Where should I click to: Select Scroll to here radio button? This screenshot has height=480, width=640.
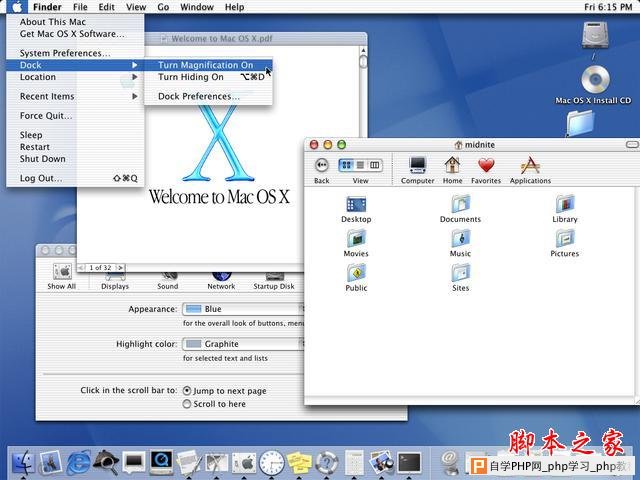tap(187, 404)
